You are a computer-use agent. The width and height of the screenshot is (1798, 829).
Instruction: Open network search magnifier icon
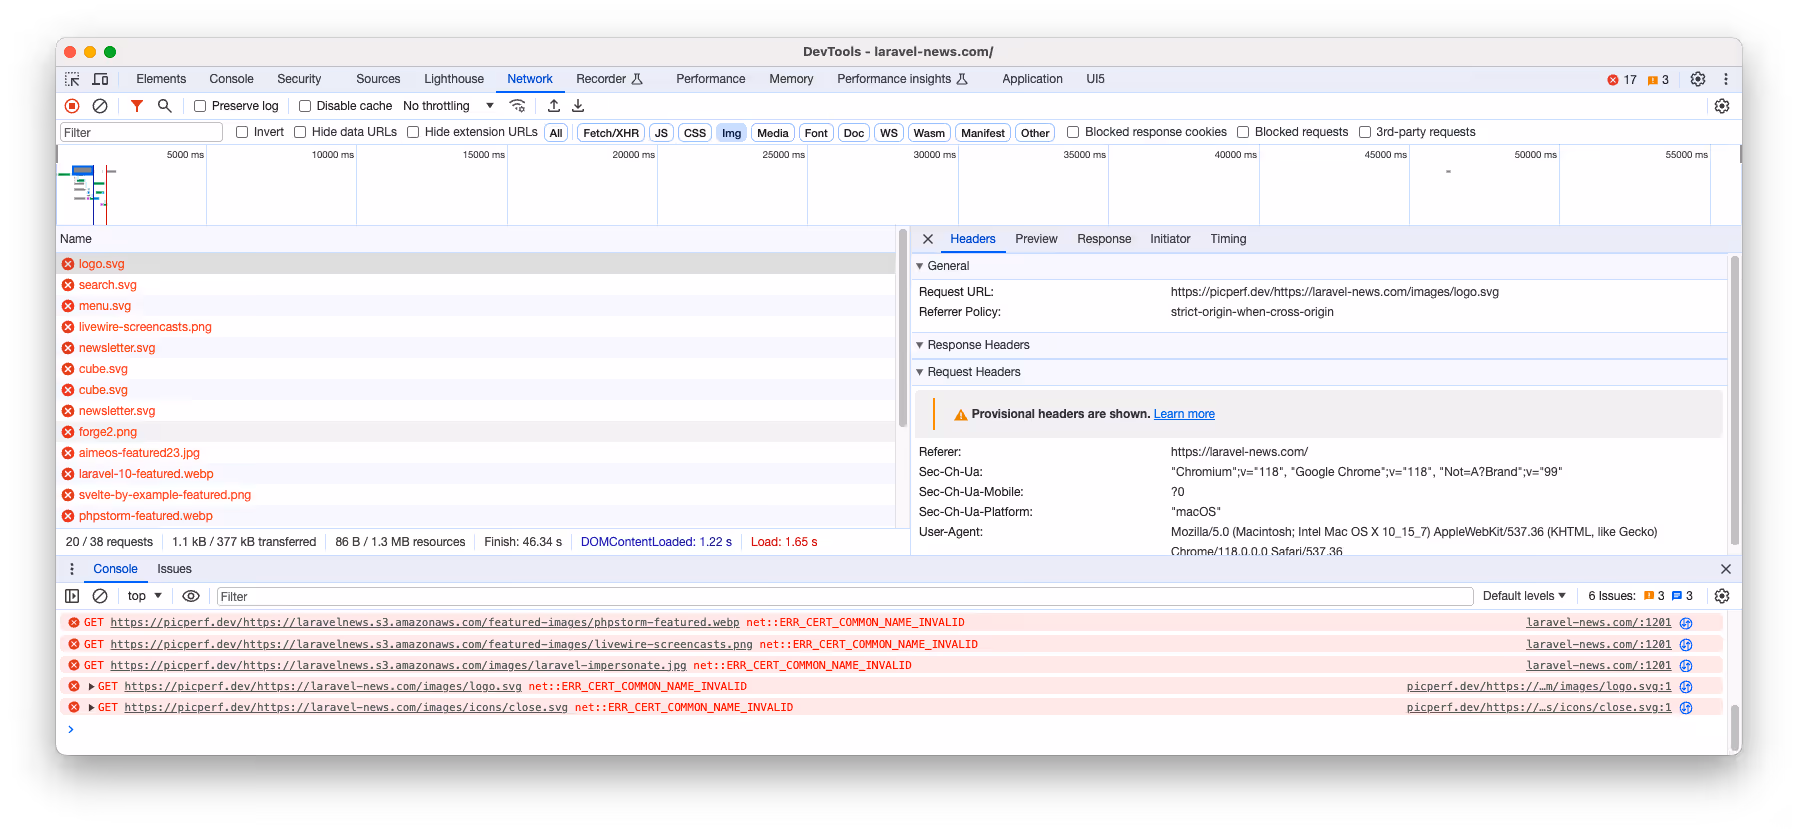pos(165,106)
